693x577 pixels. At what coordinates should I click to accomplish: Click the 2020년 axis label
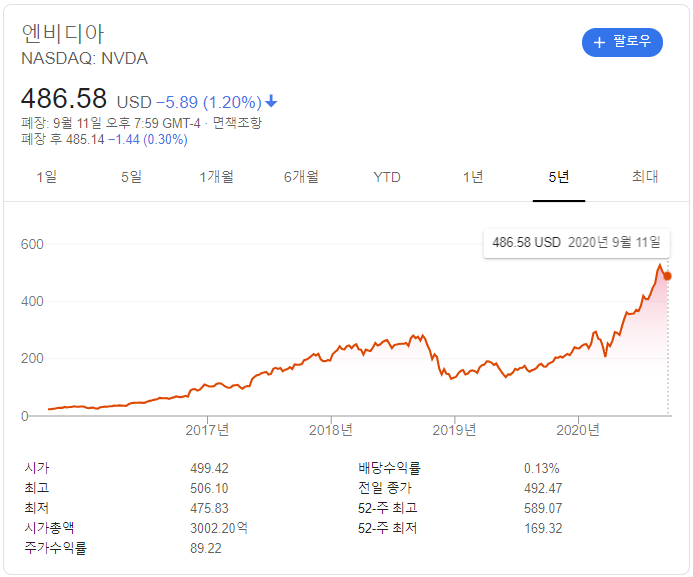(578, 430)
